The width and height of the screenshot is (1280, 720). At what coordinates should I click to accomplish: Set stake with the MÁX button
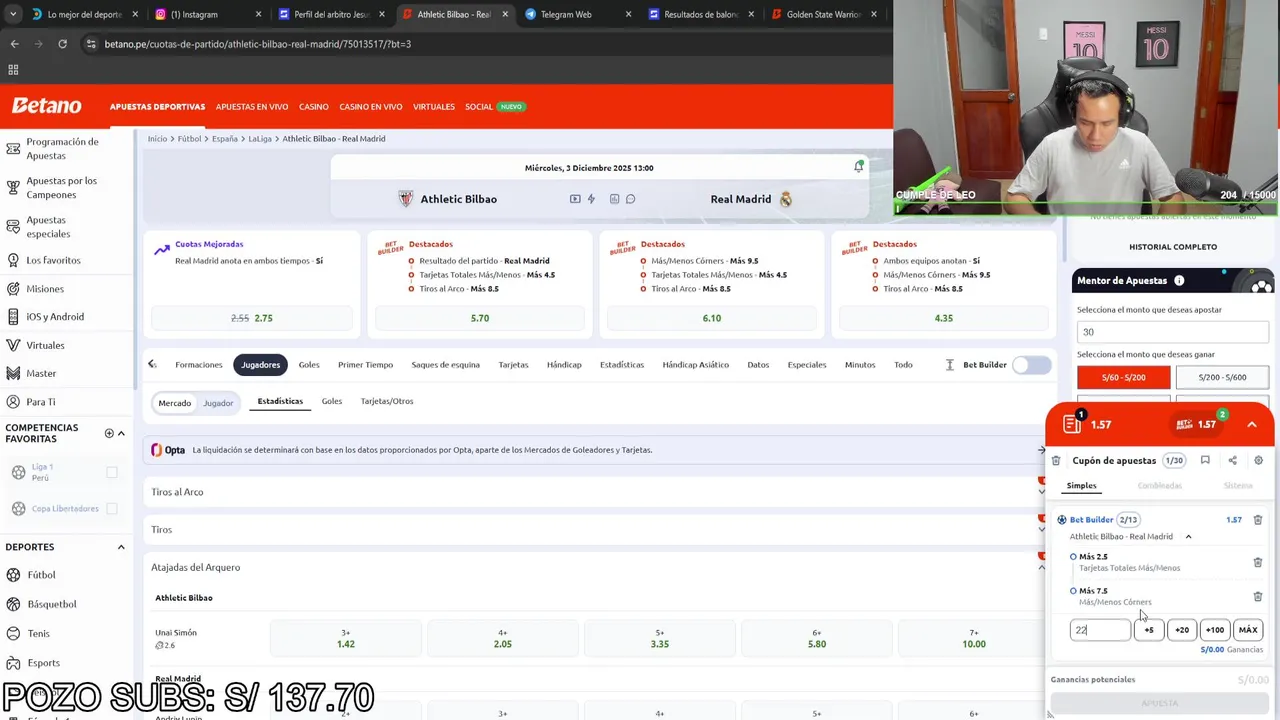[1248, 630]
